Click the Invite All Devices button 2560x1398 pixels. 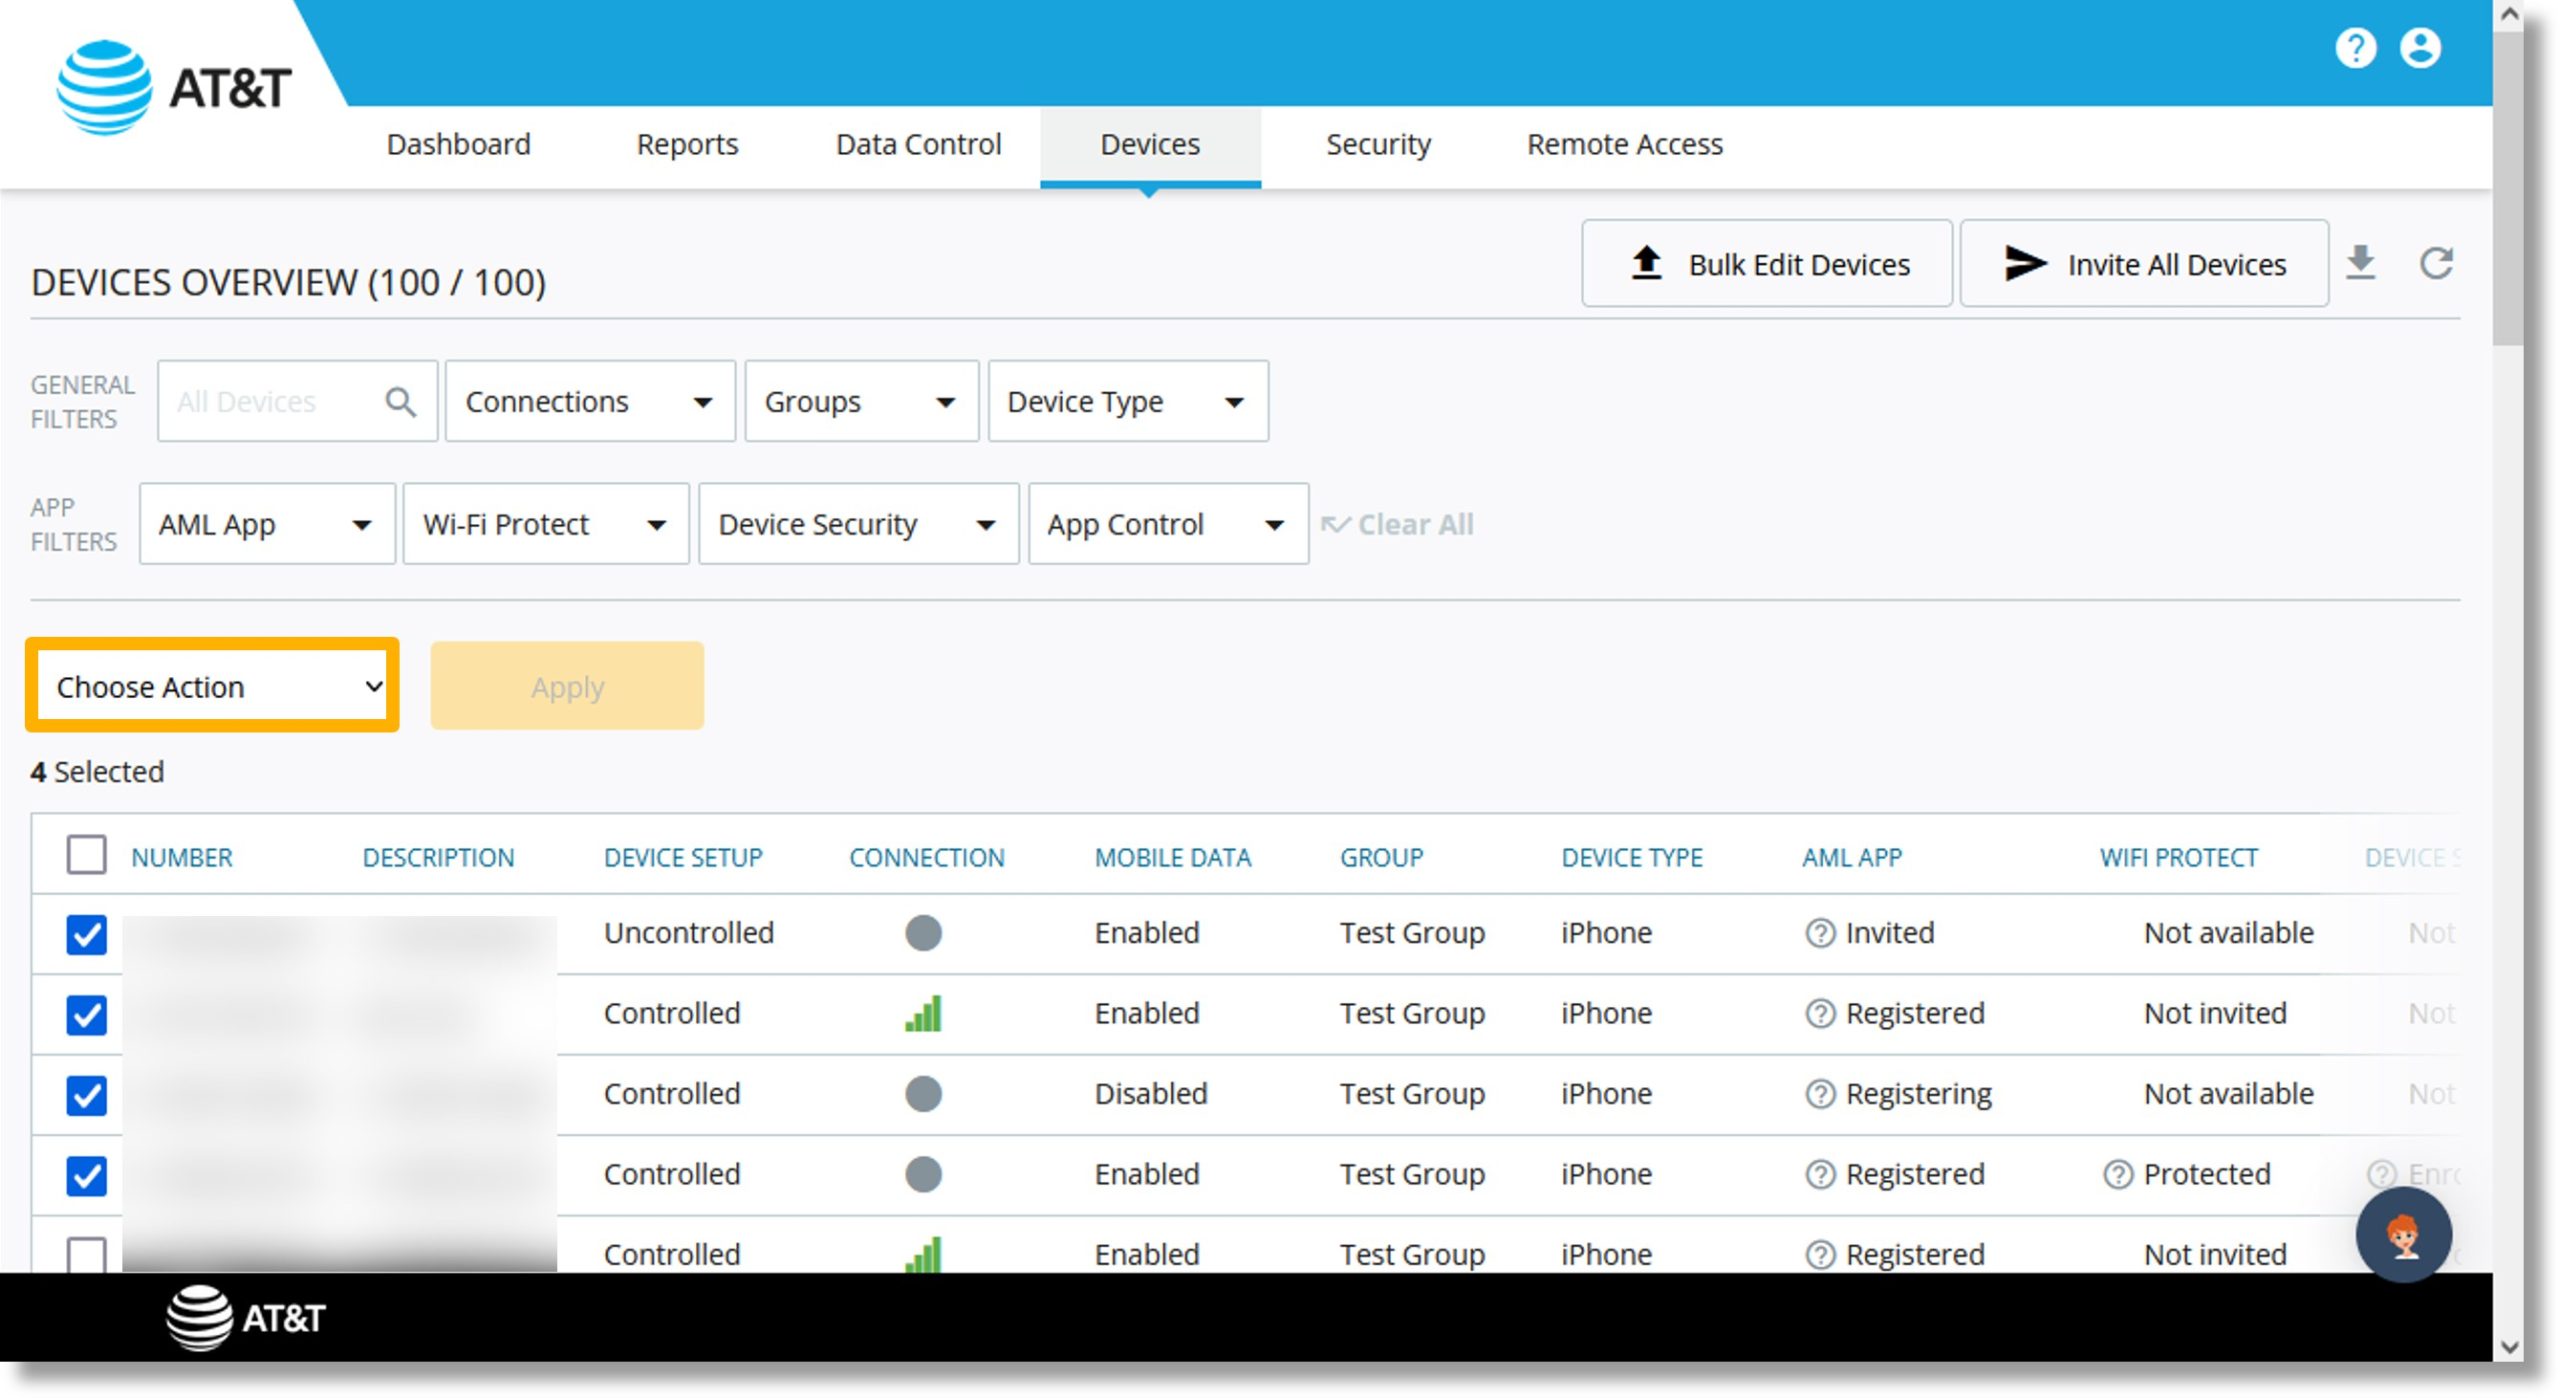tap(2143, 263)
